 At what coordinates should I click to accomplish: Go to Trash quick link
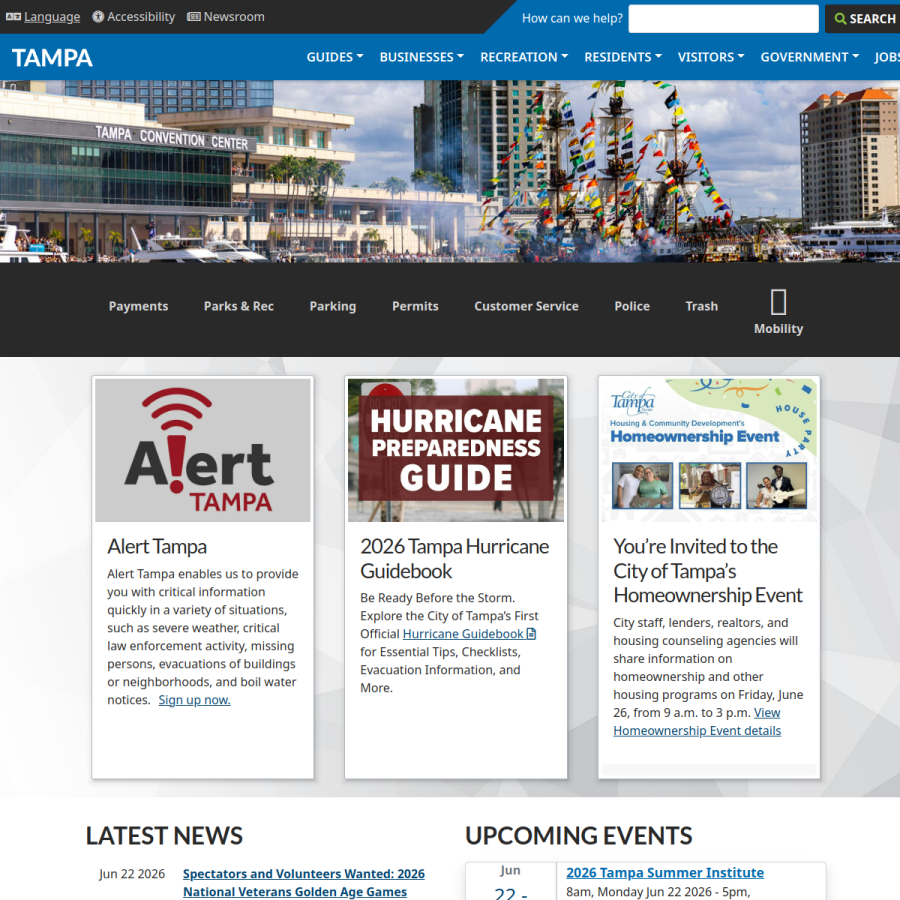point(701,306)
